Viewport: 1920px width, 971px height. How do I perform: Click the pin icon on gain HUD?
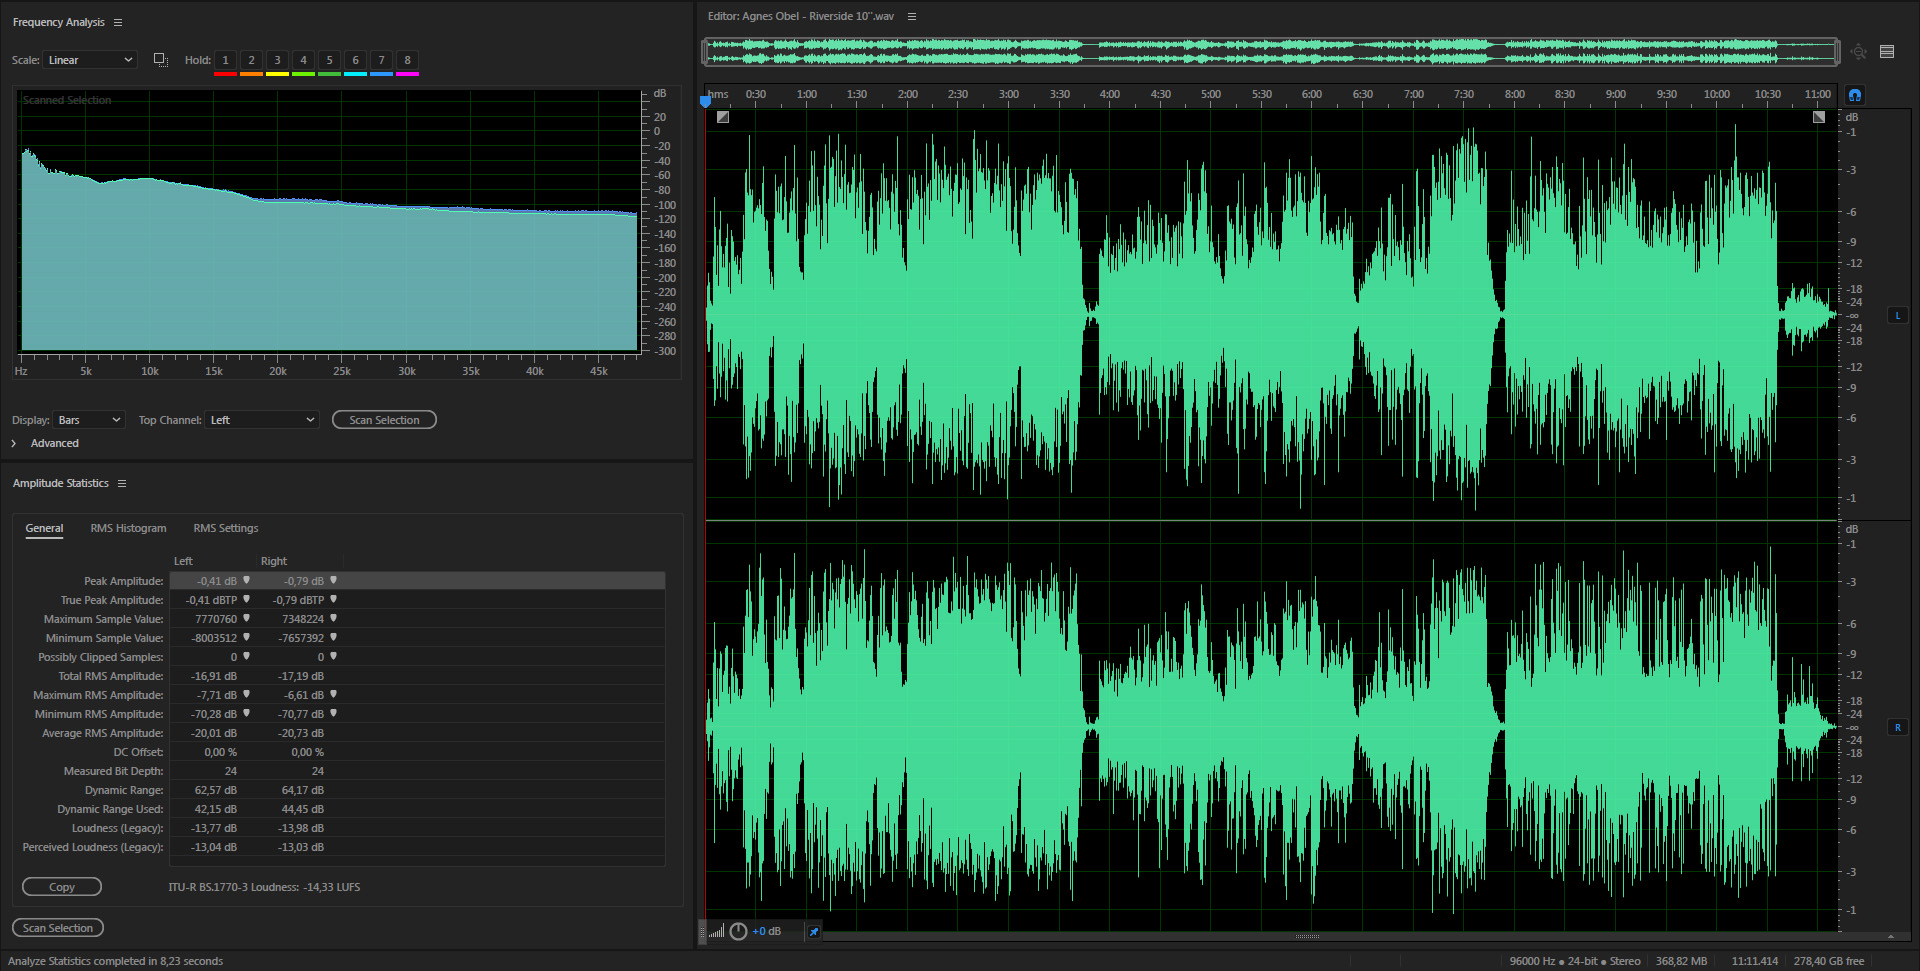813,931
